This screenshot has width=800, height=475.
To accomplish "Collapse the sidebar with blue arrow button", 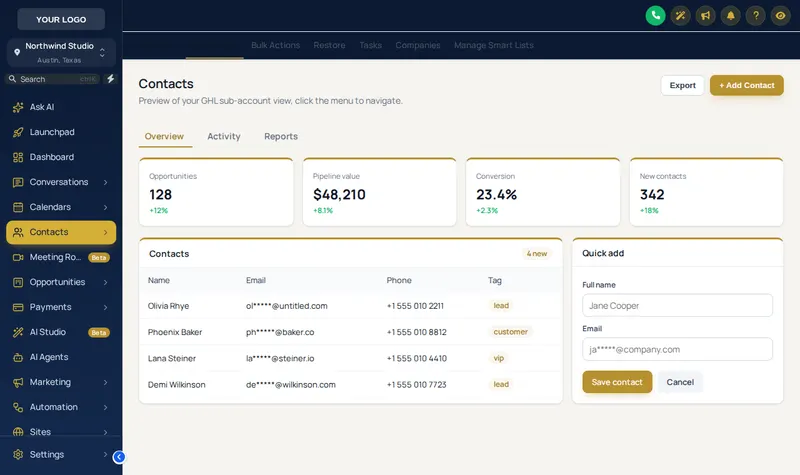I will point(119,457).
